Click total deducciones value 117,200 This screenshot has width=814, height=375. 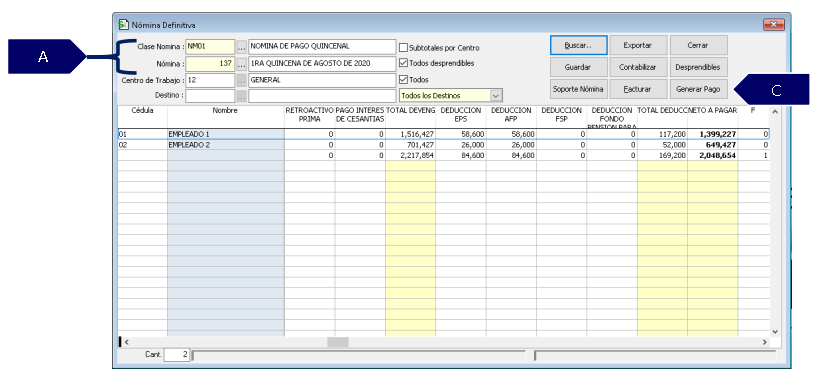tap(662, 134)
